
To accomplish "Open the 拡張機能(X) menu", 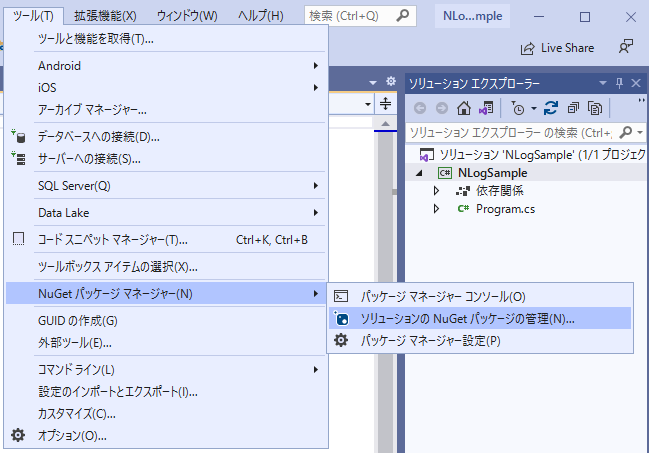I will (x=105, y=16).
